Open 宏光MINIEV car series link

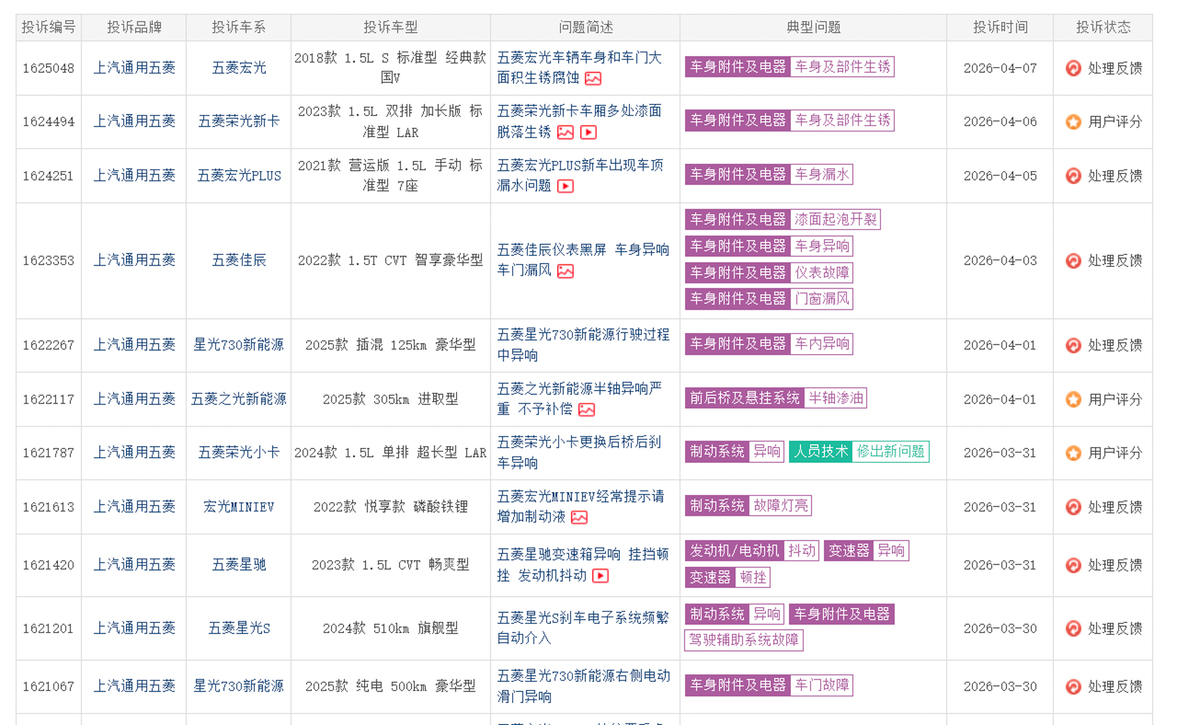point(239,507)
